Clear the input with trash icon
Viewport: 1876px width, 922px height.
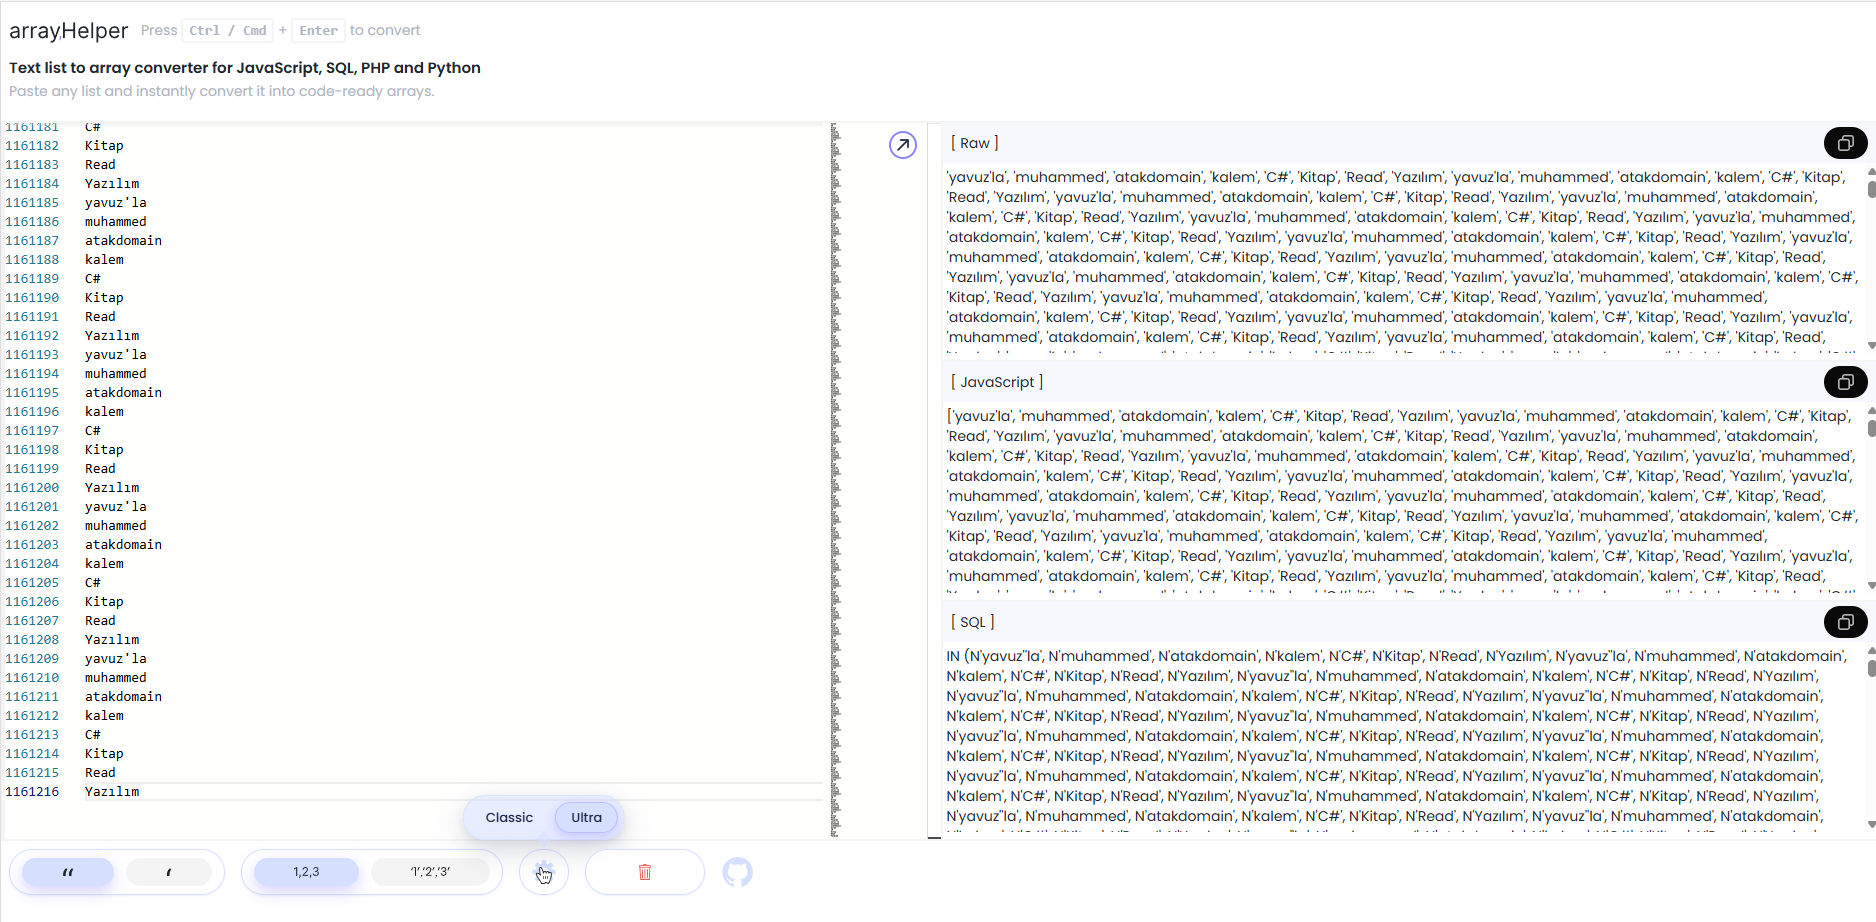pos(645,872)
